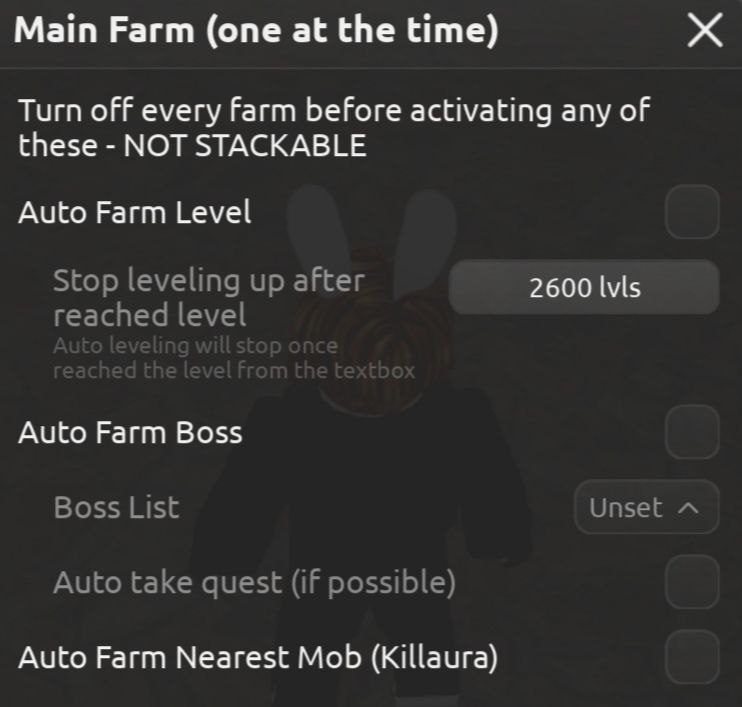Click the Main Farm panel title

pyautogui.click(x=258, y=32)
